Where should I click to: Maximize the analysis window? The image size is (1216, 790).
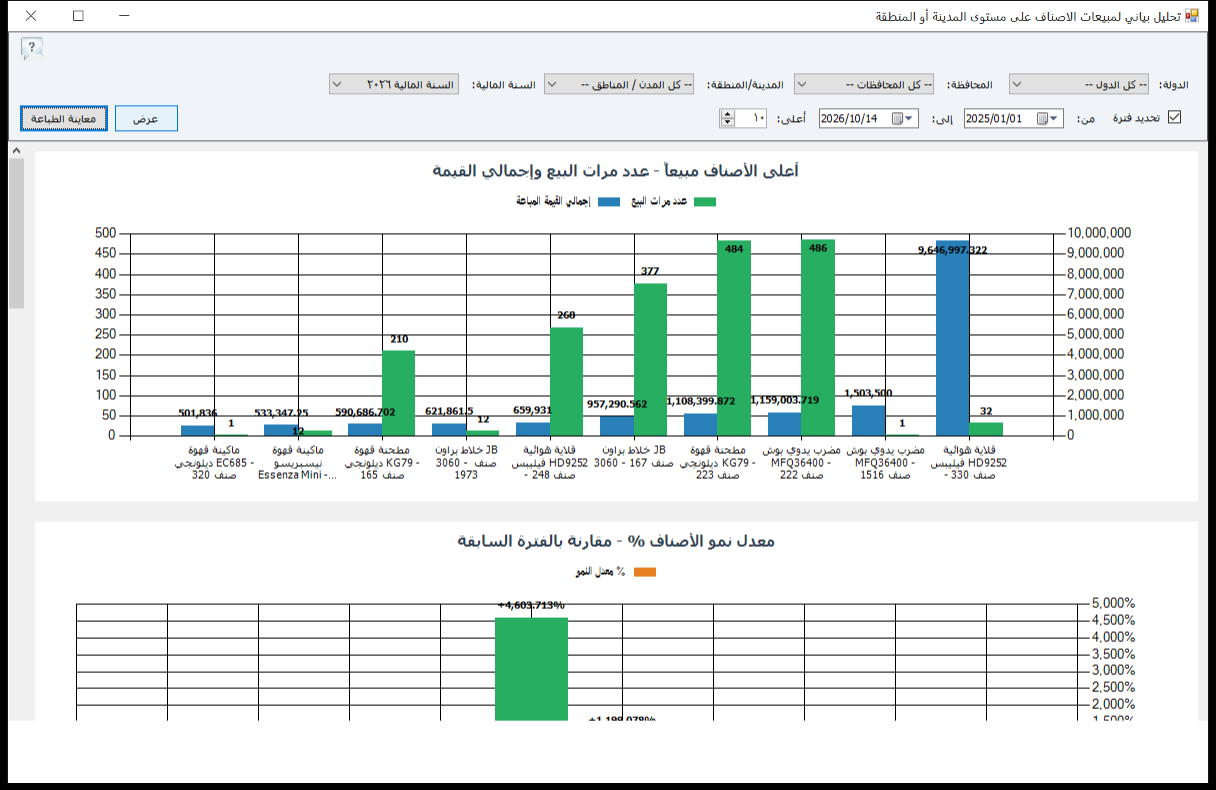[x=78, y=16]
